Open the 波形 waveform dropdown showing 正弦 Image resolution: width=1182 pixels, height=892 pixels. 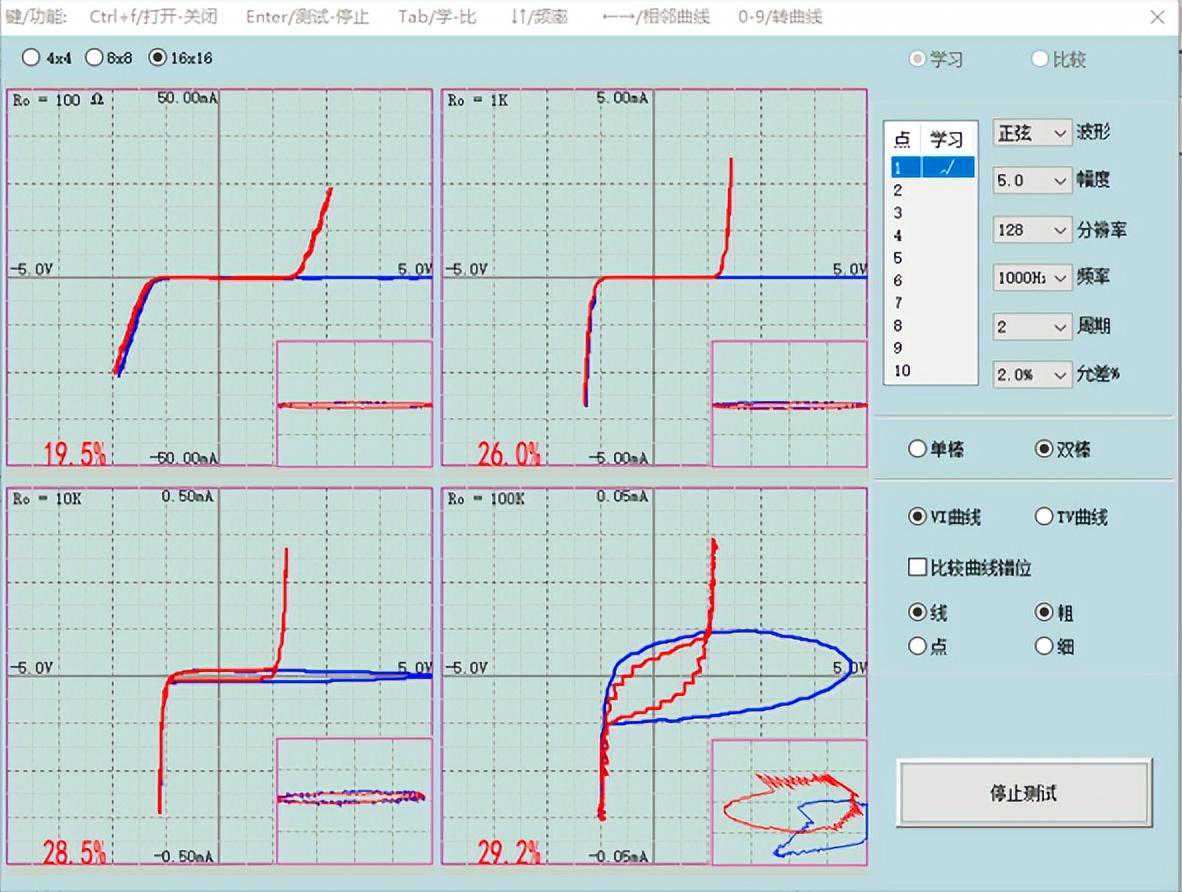1031,132
